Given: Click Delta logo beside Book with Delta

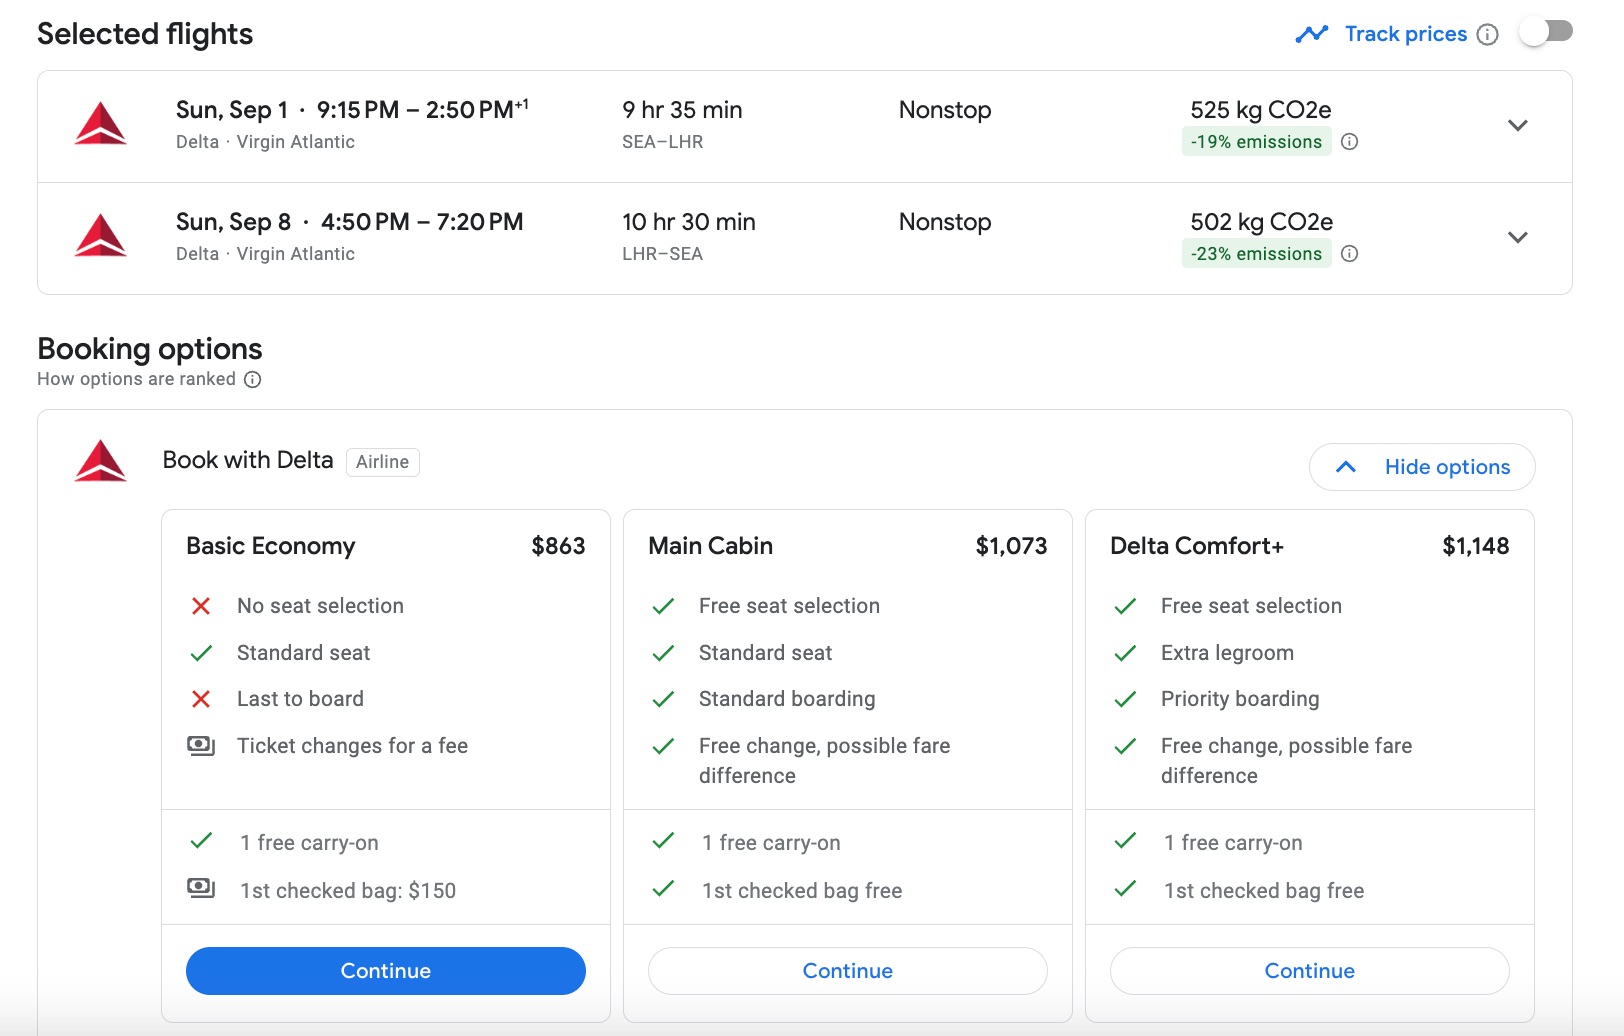Looking at the screenshot, I should click(101, 461).
